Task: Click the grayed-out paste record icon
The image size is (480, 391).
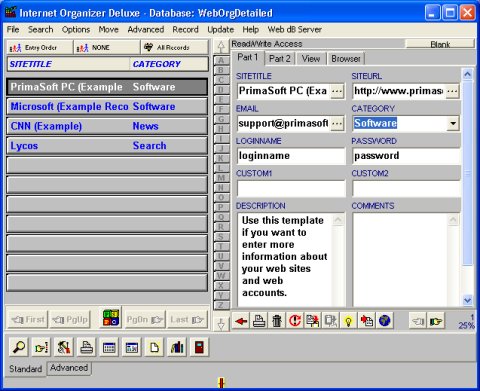Action: [x=331, y=321]
